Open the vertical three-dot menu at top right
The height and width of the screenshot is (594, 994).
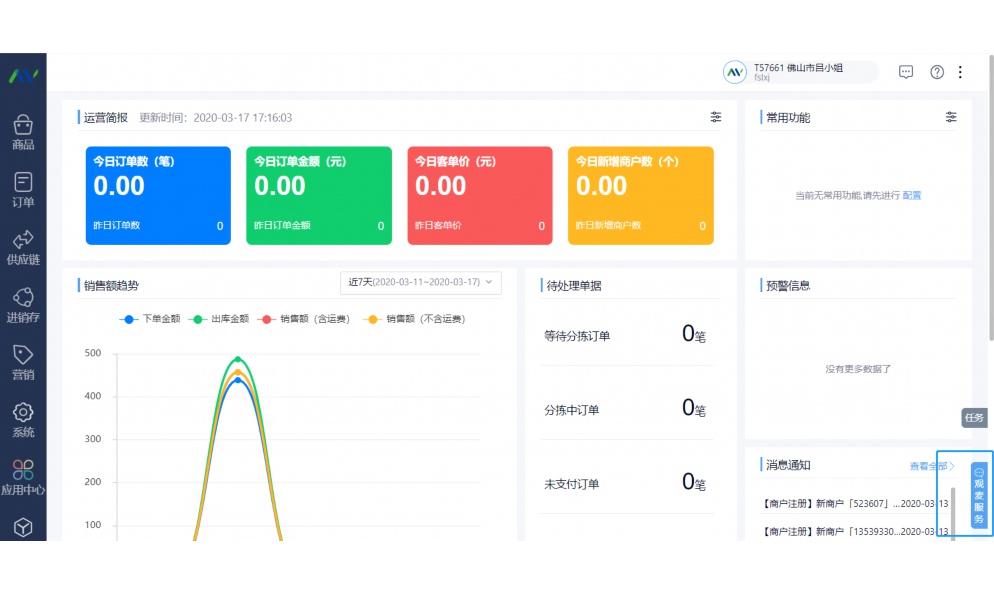961,72
